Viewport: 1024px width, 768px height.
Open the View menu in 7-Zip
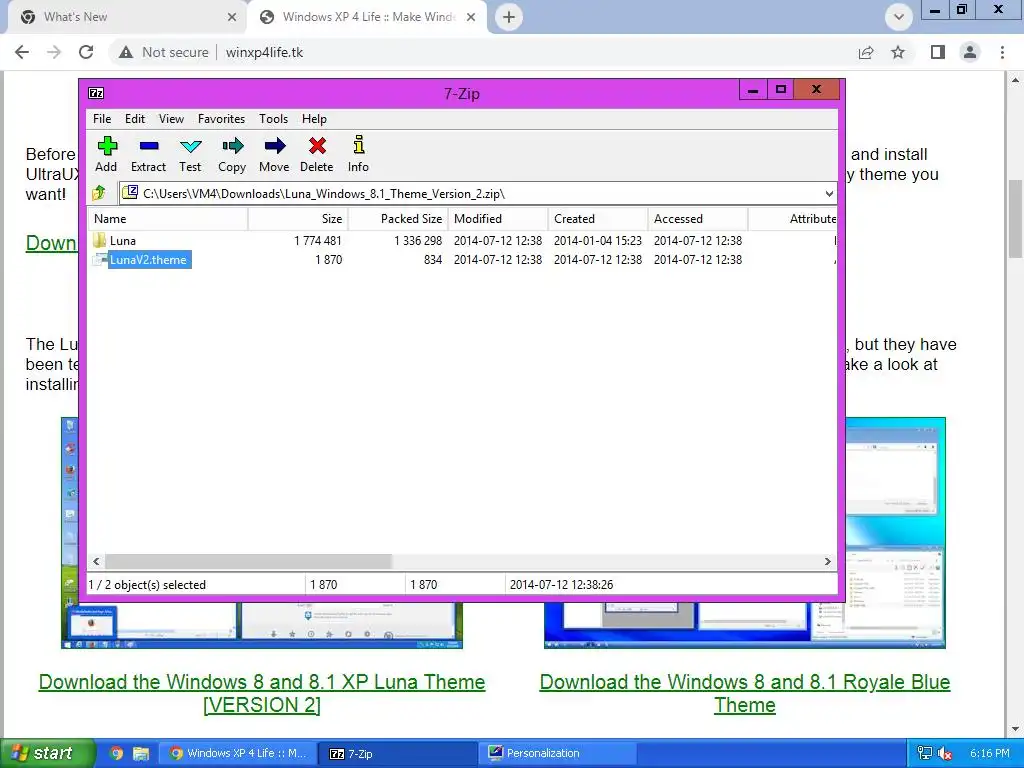click(x=171, y=119)
